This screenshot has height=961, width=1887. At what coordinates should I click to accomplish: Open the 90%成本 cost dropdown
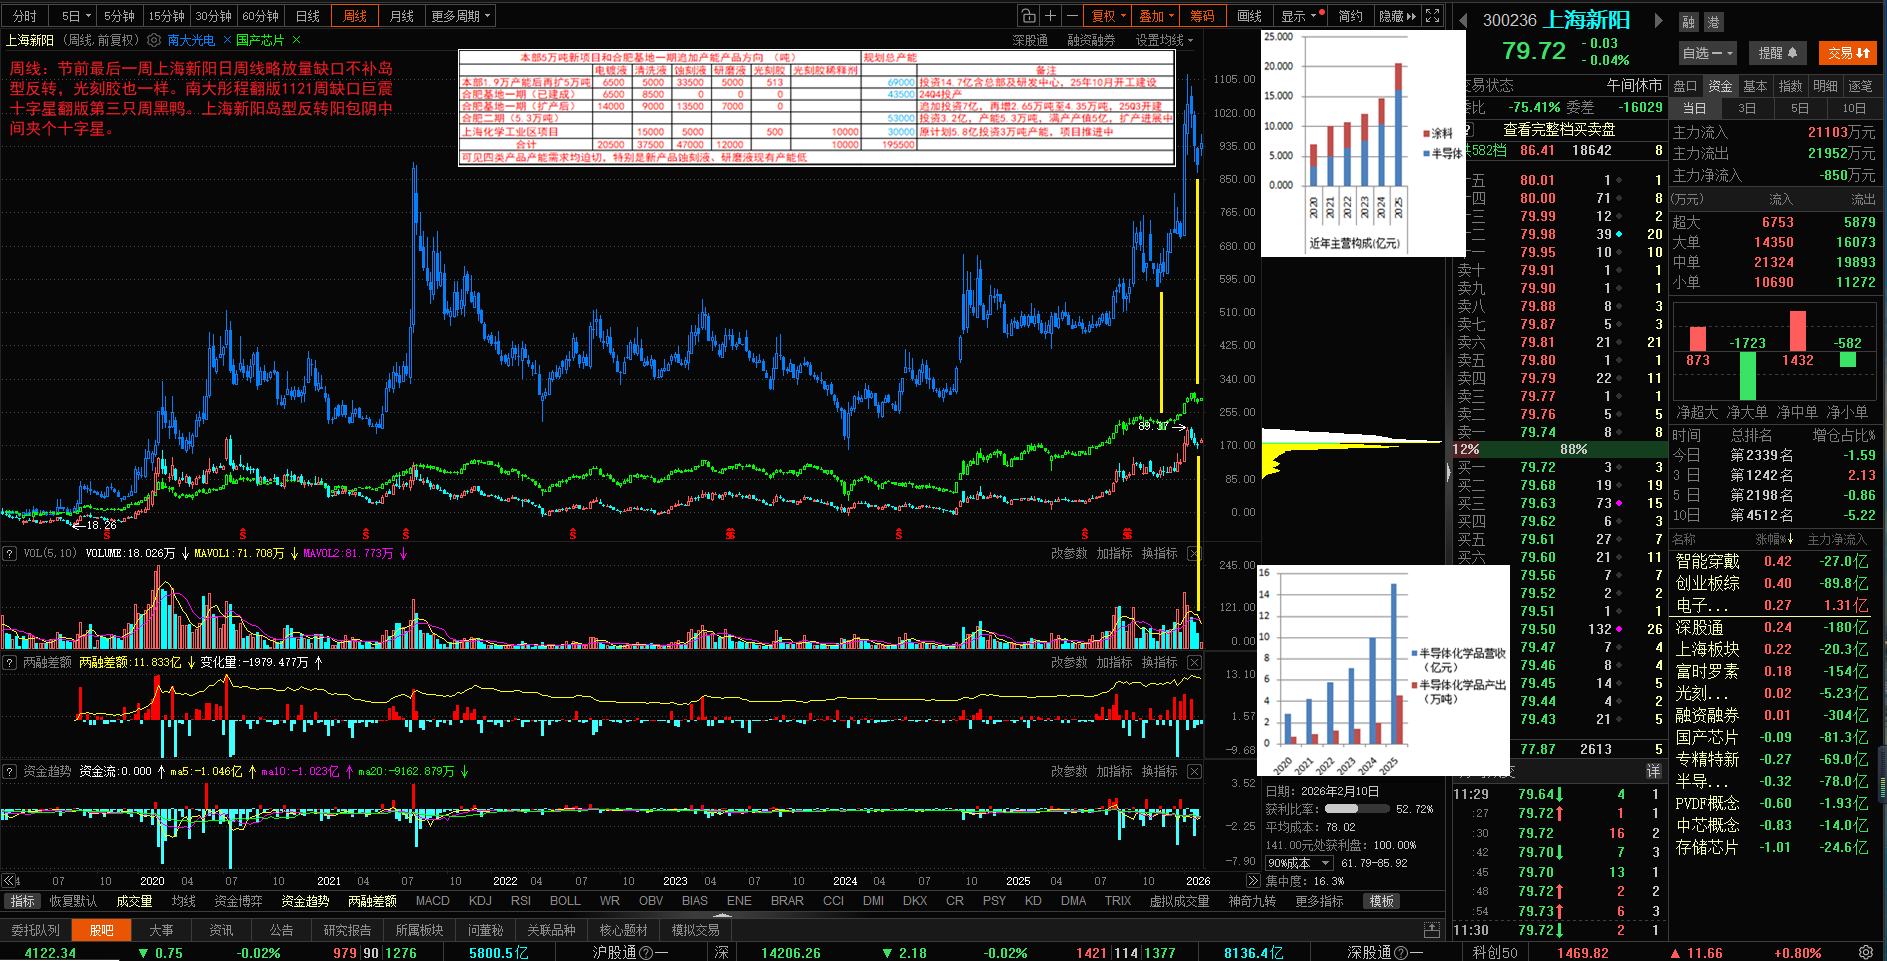click(x=1299, y=863)
